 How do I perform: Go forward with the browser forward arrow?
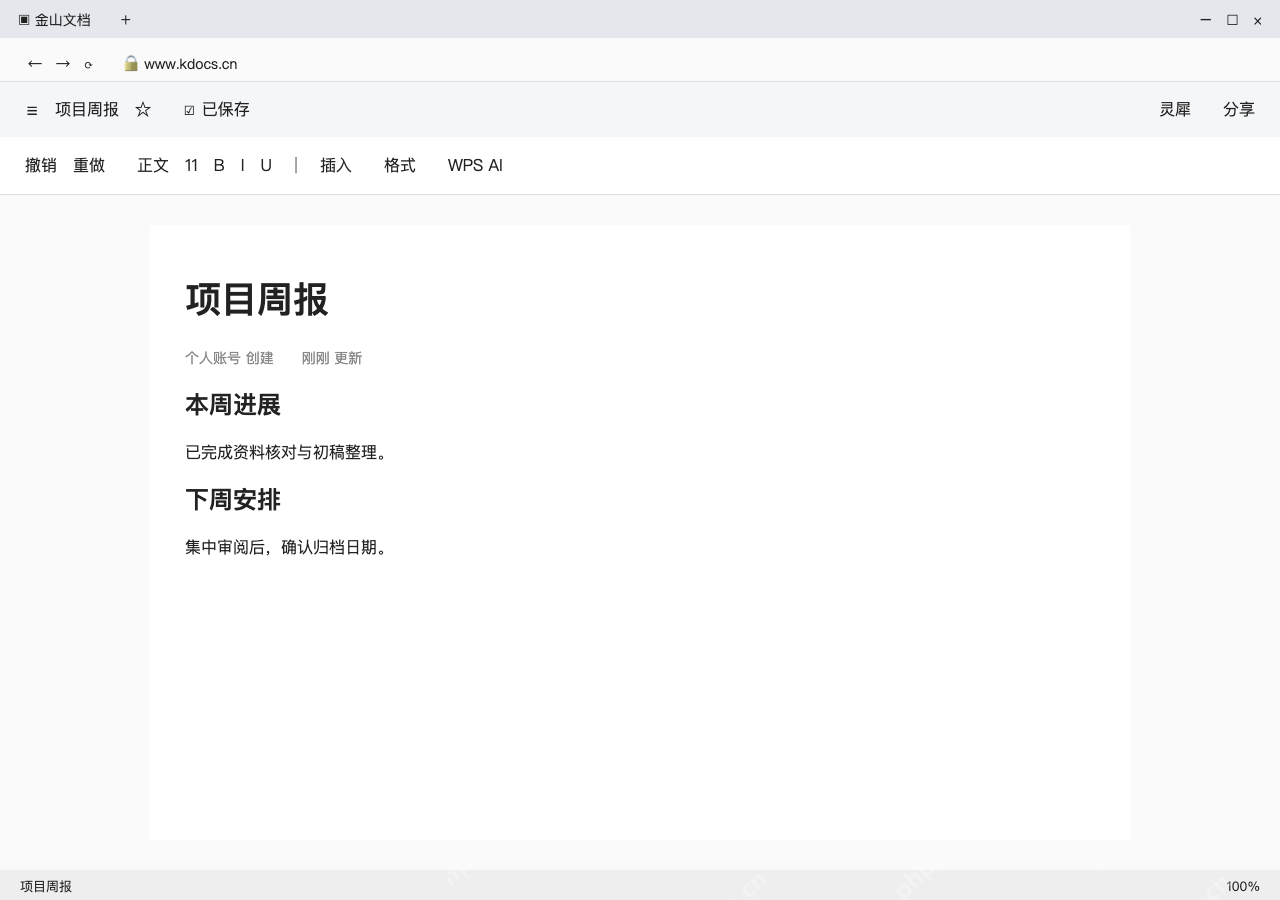(63, 64)
